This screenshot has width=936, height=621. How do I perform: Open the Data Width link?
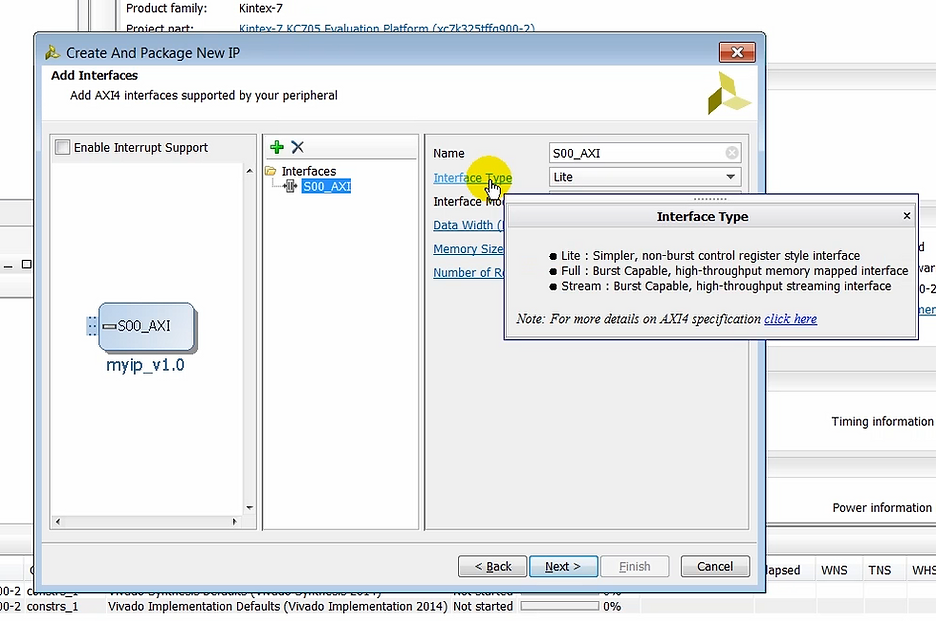click(x=467, y=225)
